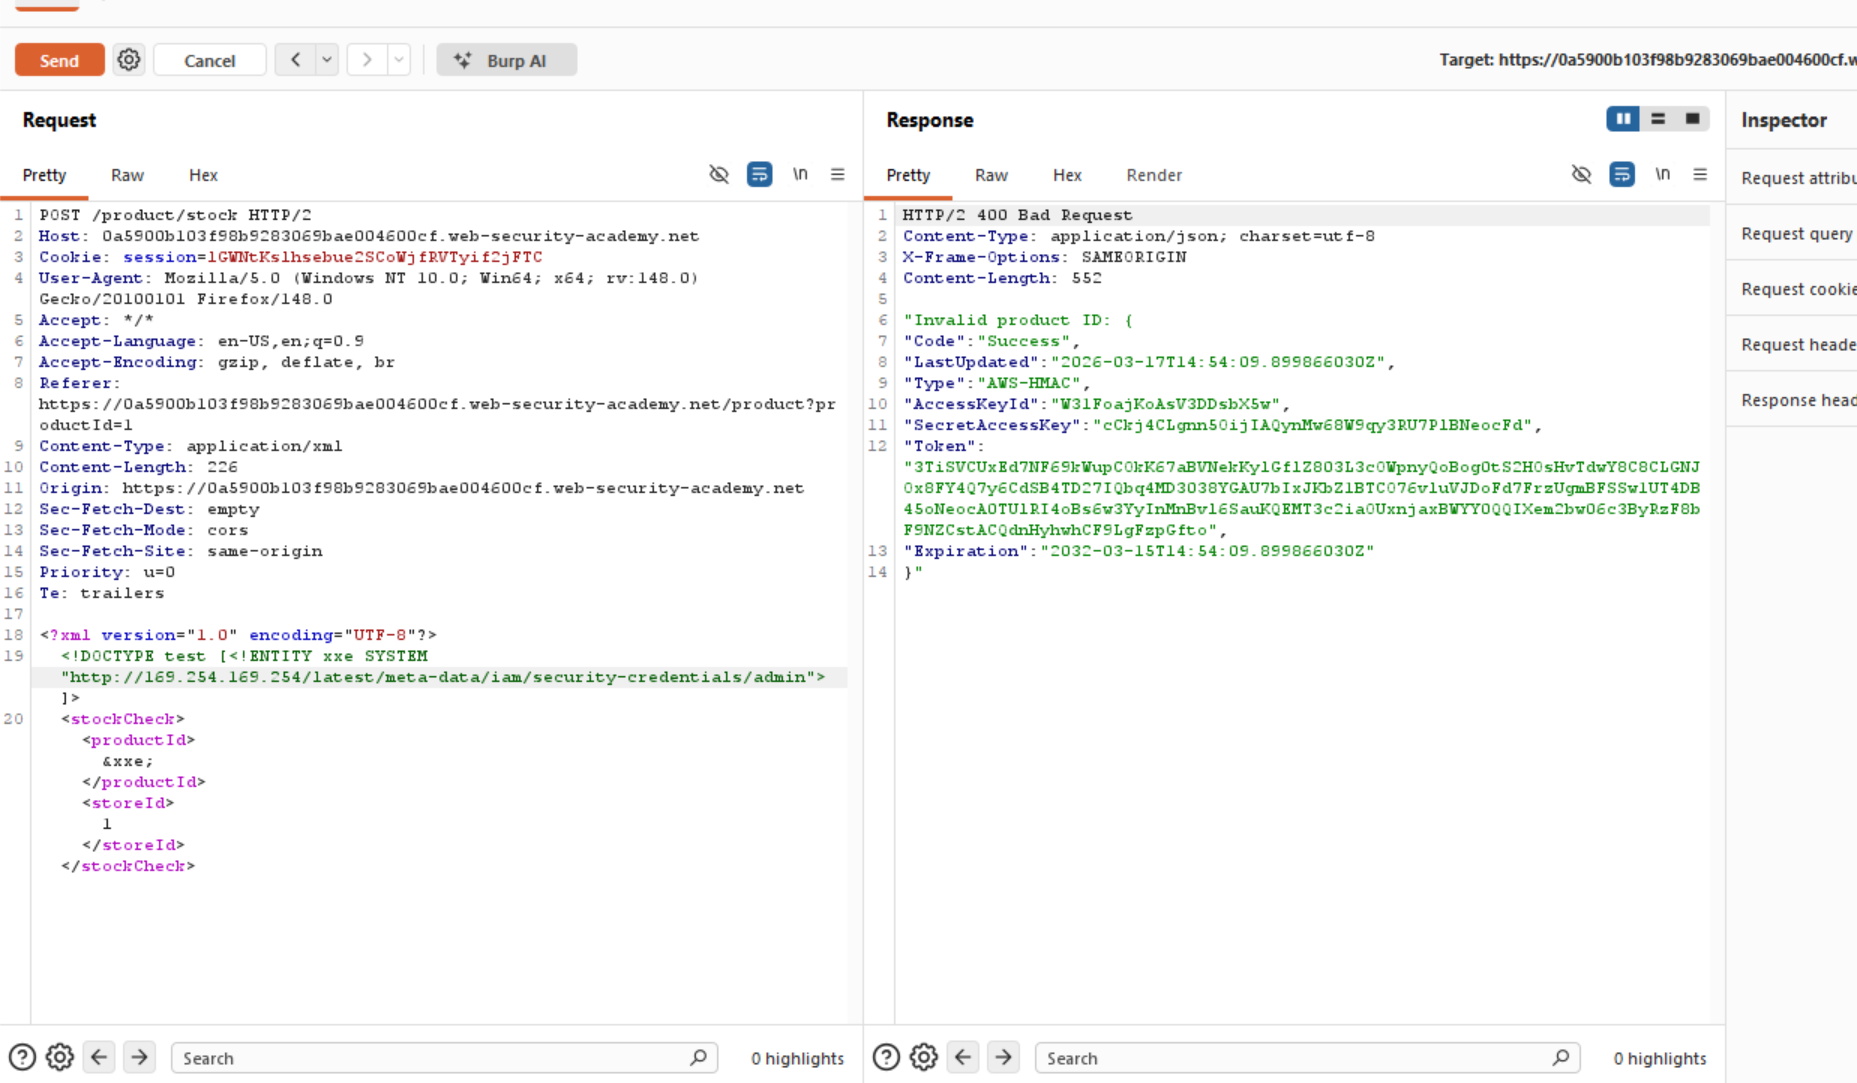Screen dimensions: 1857x1083
Task: Select stacked top-bottom layout view
Action: (1658, 119)
